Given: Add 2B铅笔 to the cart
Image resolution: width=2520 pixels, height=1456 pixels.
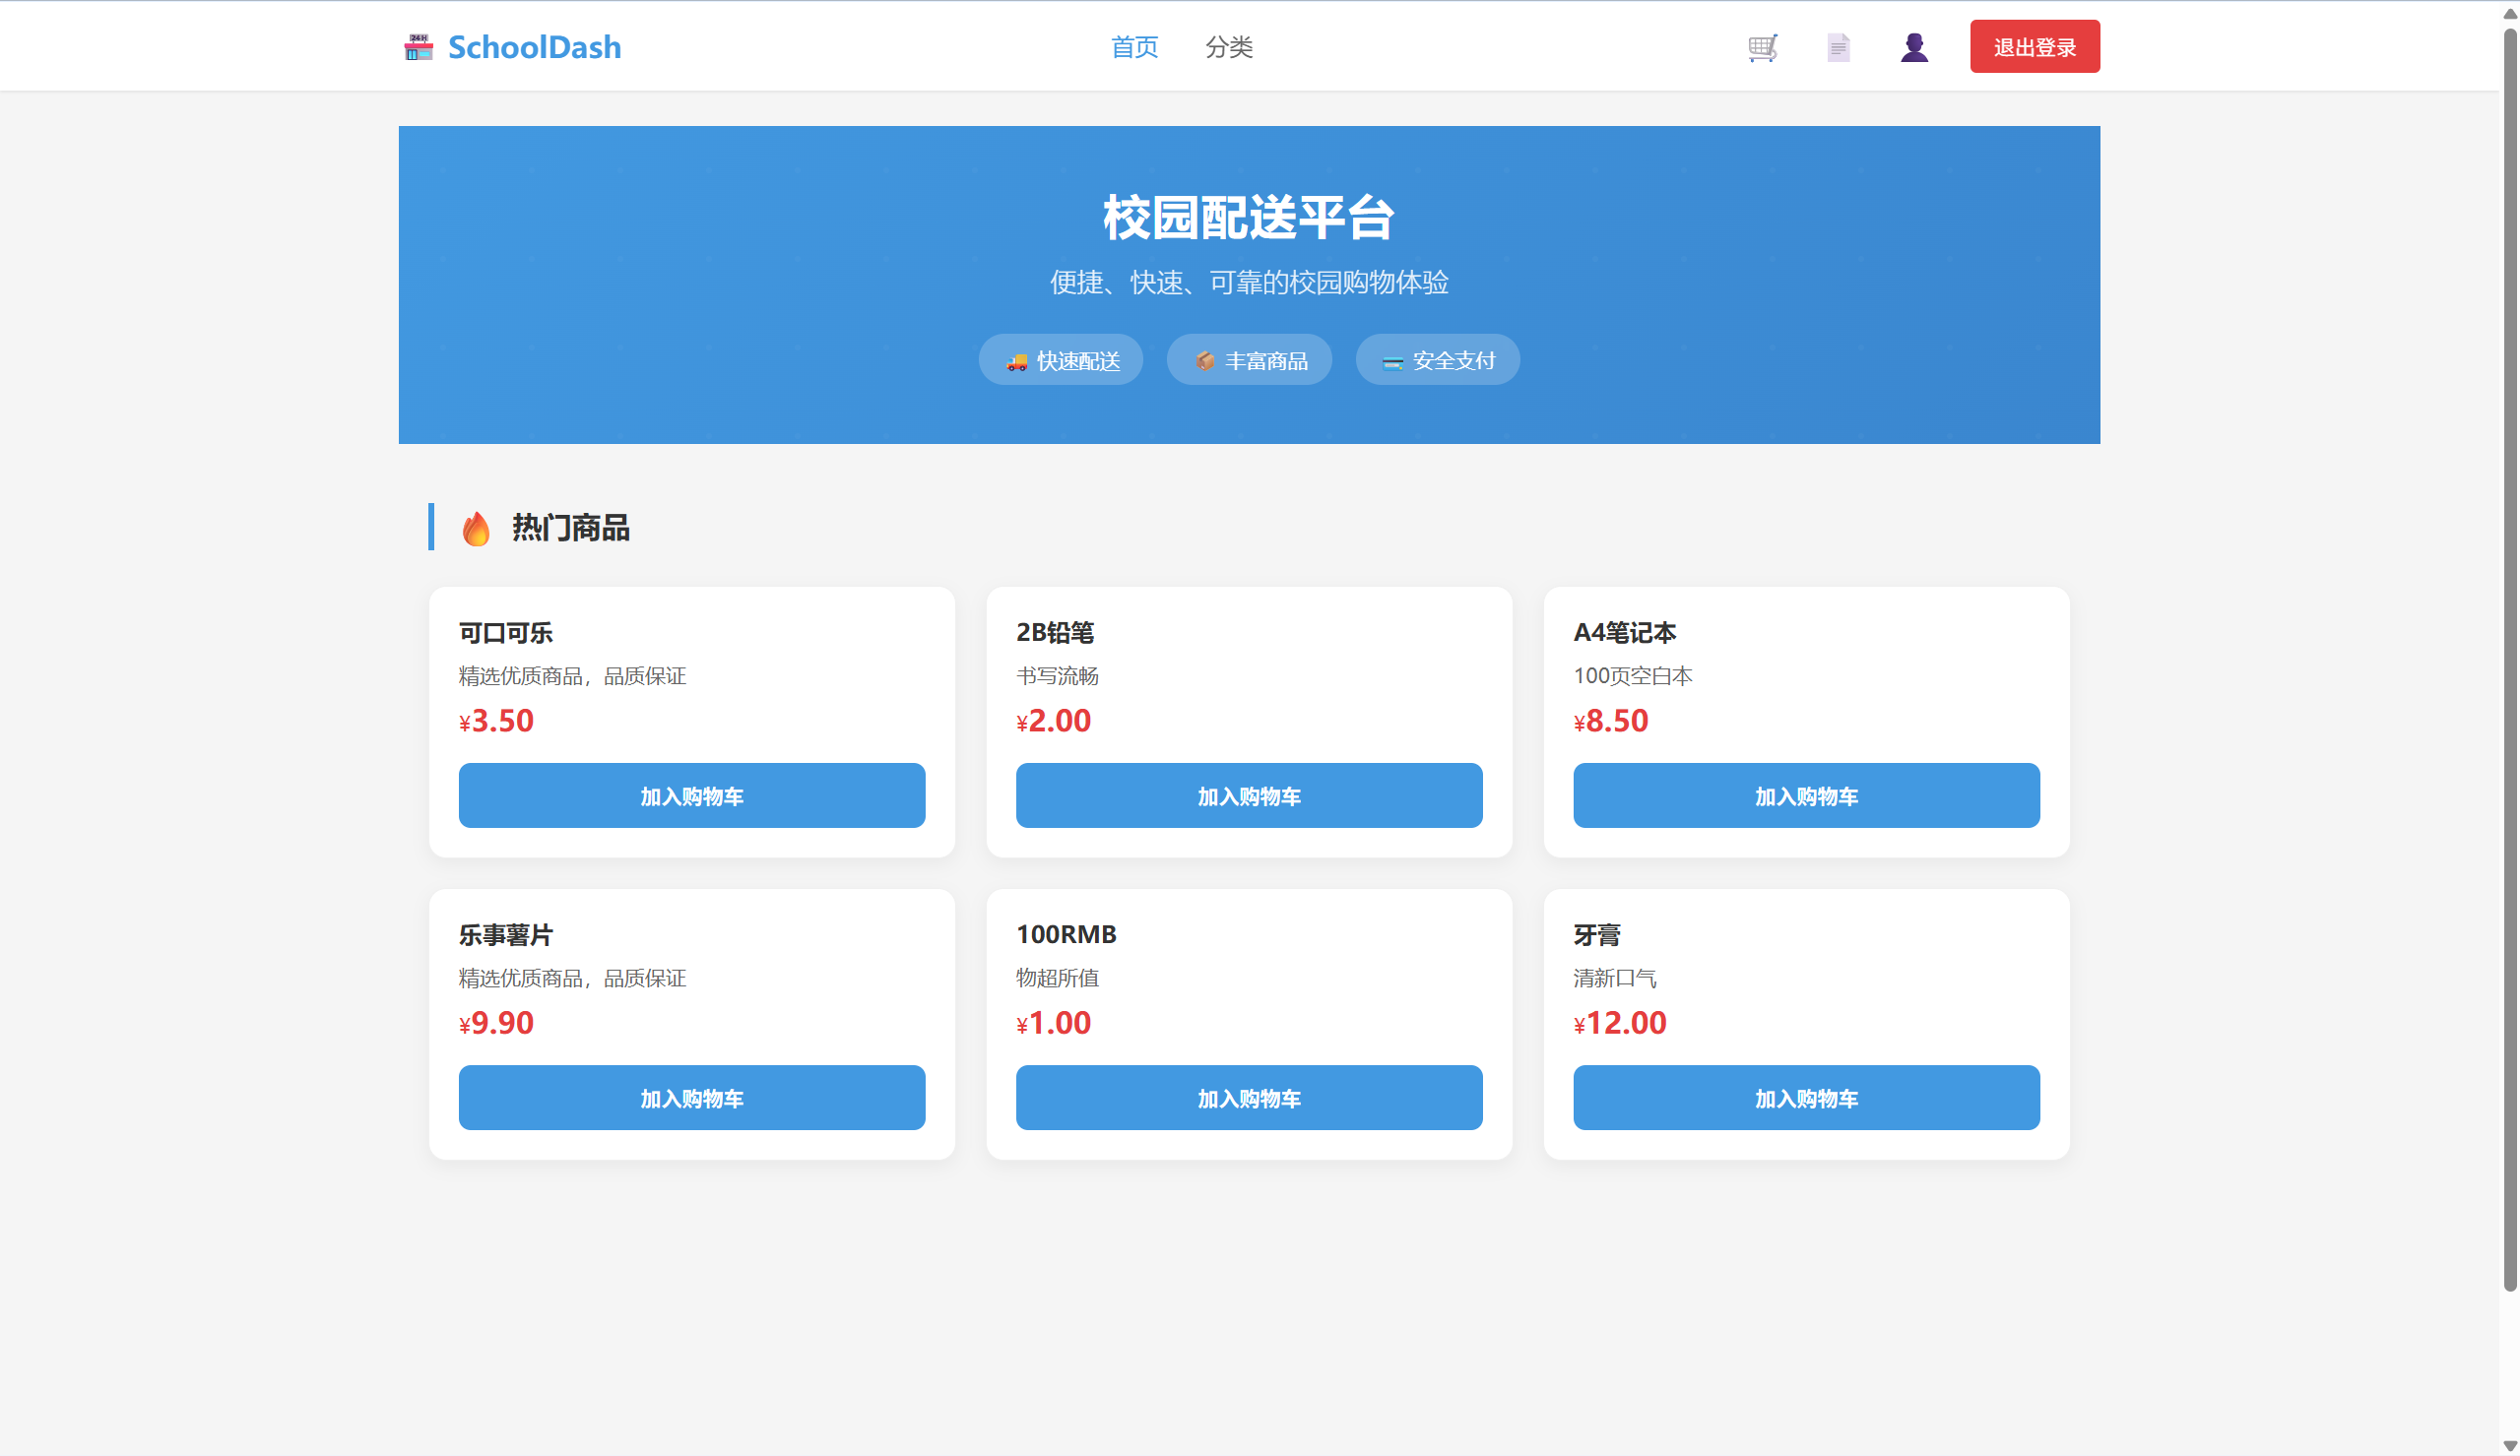Looking at the screenshot, I should 1248,795.
